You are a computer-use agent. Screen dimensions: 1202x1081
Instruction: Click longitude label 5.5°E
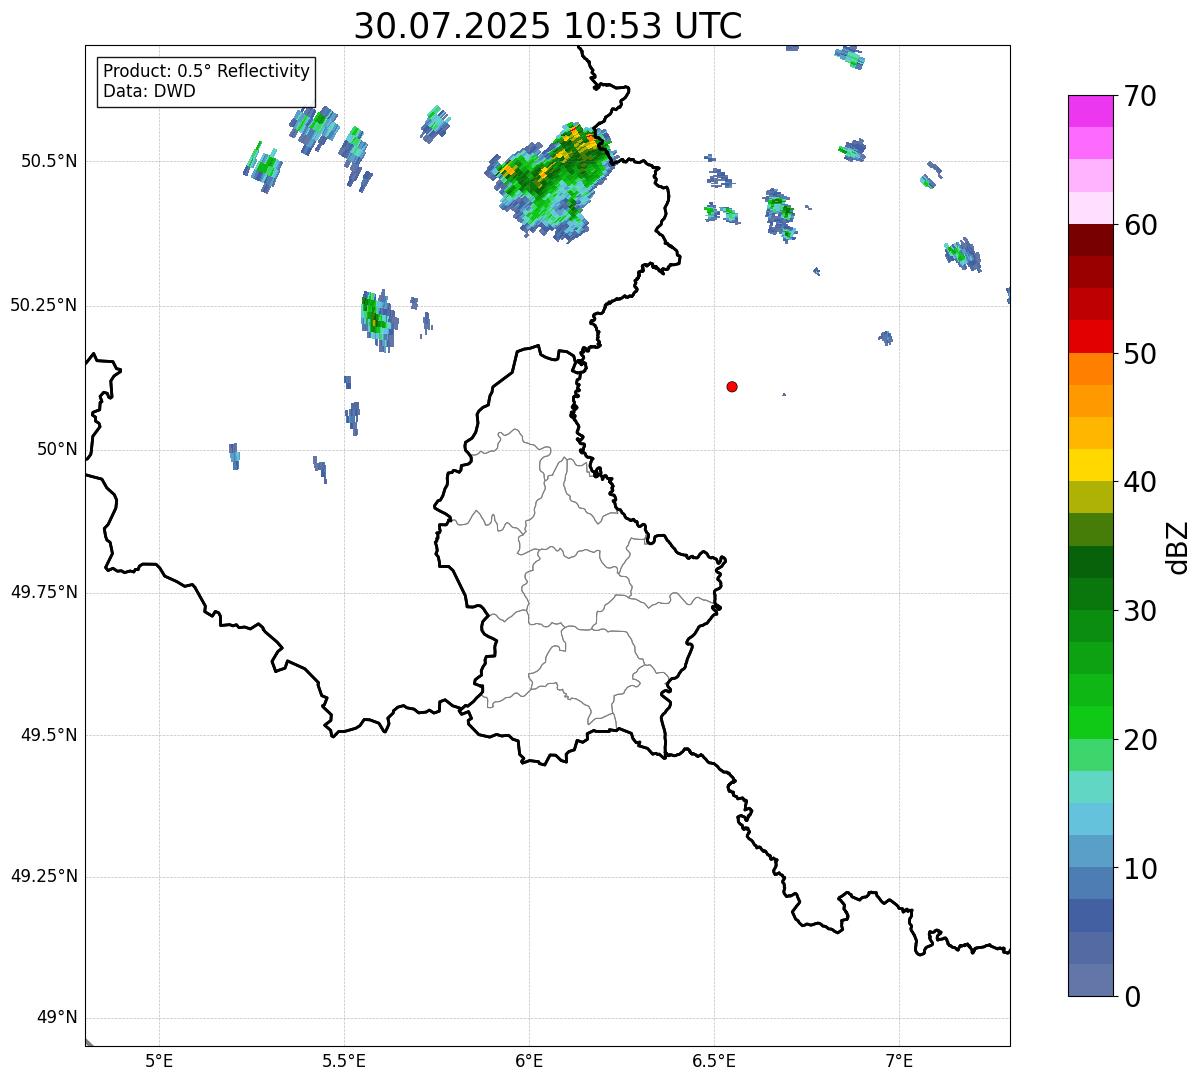point(344,1061)
